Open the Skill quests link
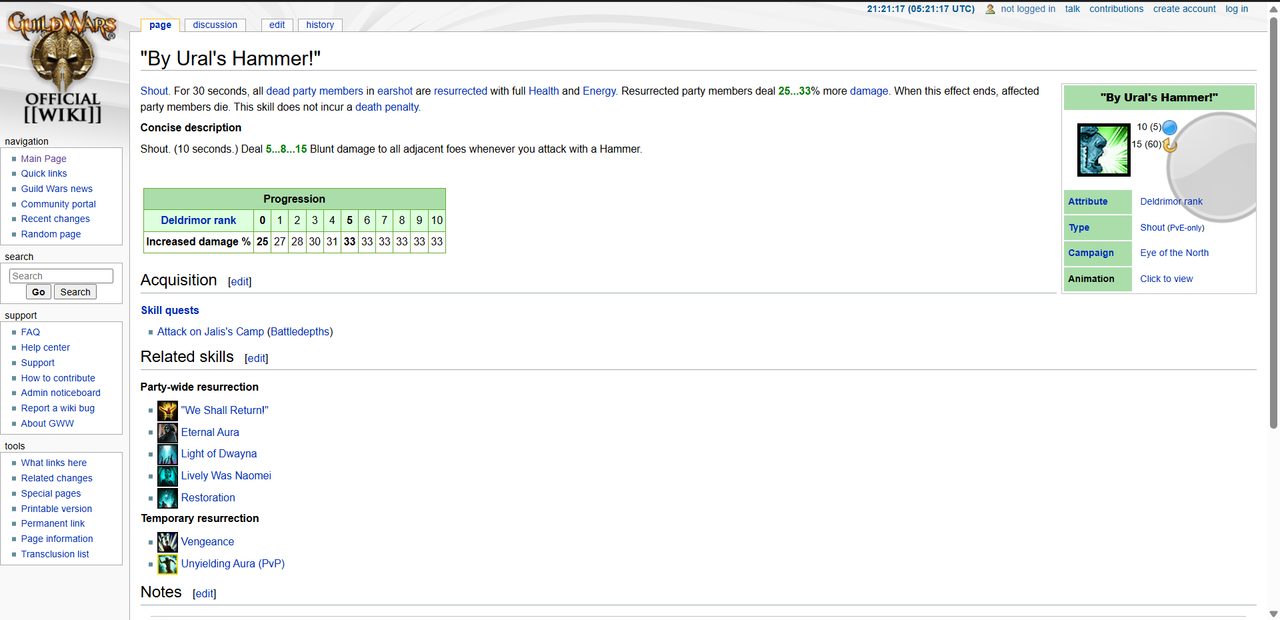Viewport: 1280px width, 620px height. [x=170, y=310]
